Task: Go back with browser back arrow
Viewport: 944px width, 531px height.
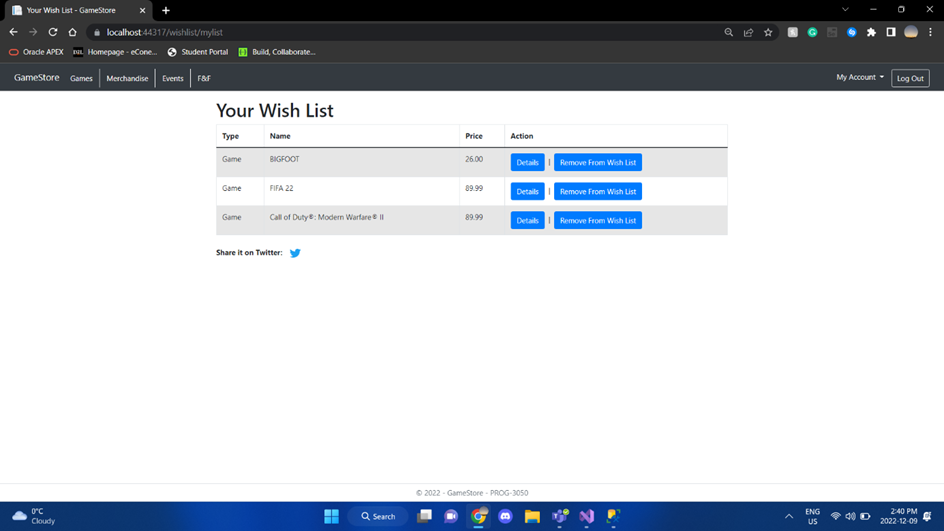Action: [x=13, y=33]
